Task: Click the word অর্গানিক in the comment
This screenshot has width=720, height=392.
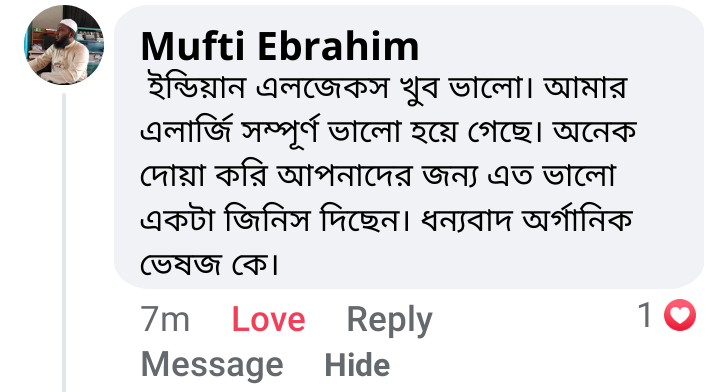Action: tap(578, 220)
